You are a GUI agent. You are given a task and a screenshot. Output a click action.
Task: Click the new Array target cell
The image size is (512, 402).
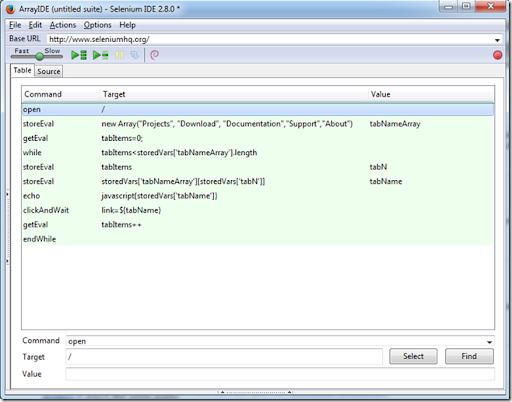(x=227, y=124)
